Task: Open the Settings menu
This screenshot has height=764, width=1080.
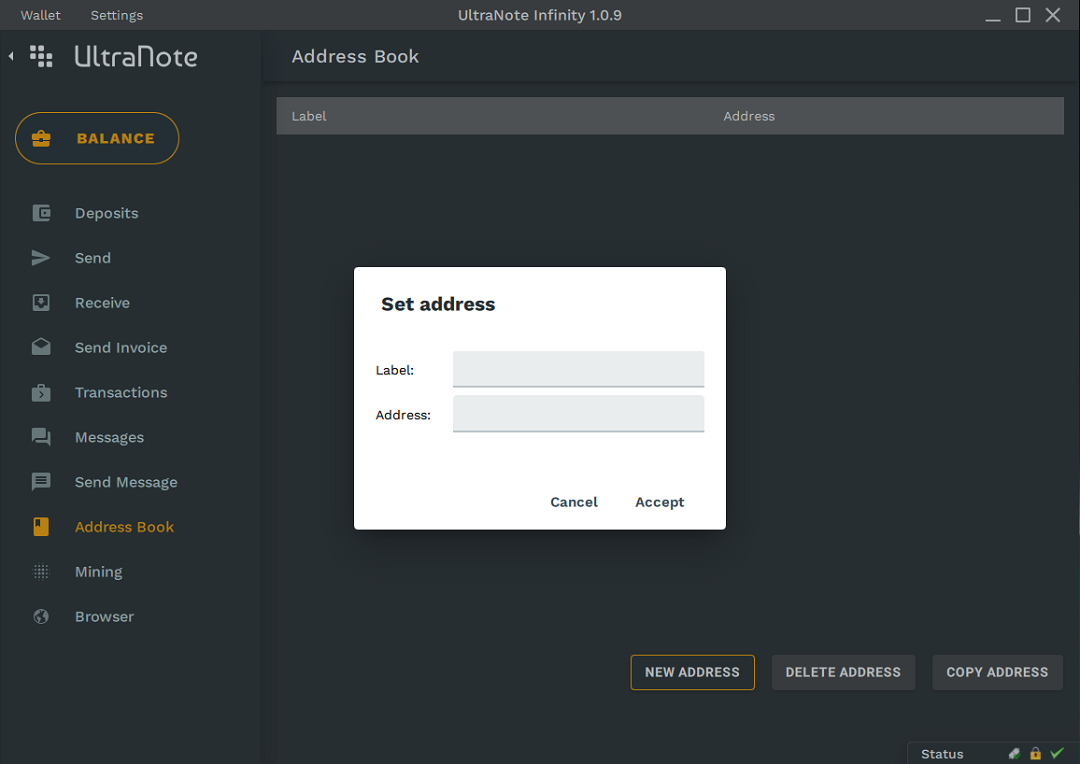Action: 117,15
